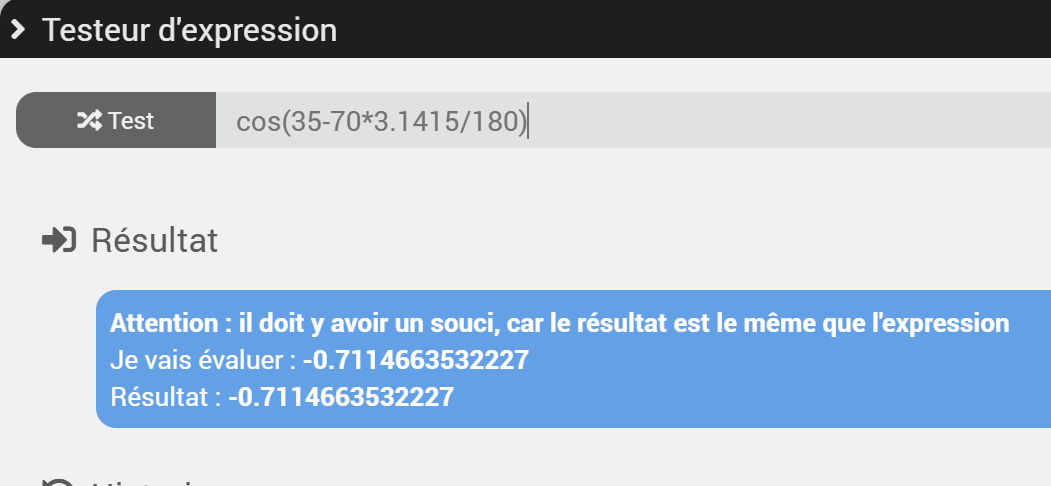The image size is (1051, 486).
Task: Click the final Résultat value -0.7114663532227
Action: pyautogui.click(x=341, y=396)
